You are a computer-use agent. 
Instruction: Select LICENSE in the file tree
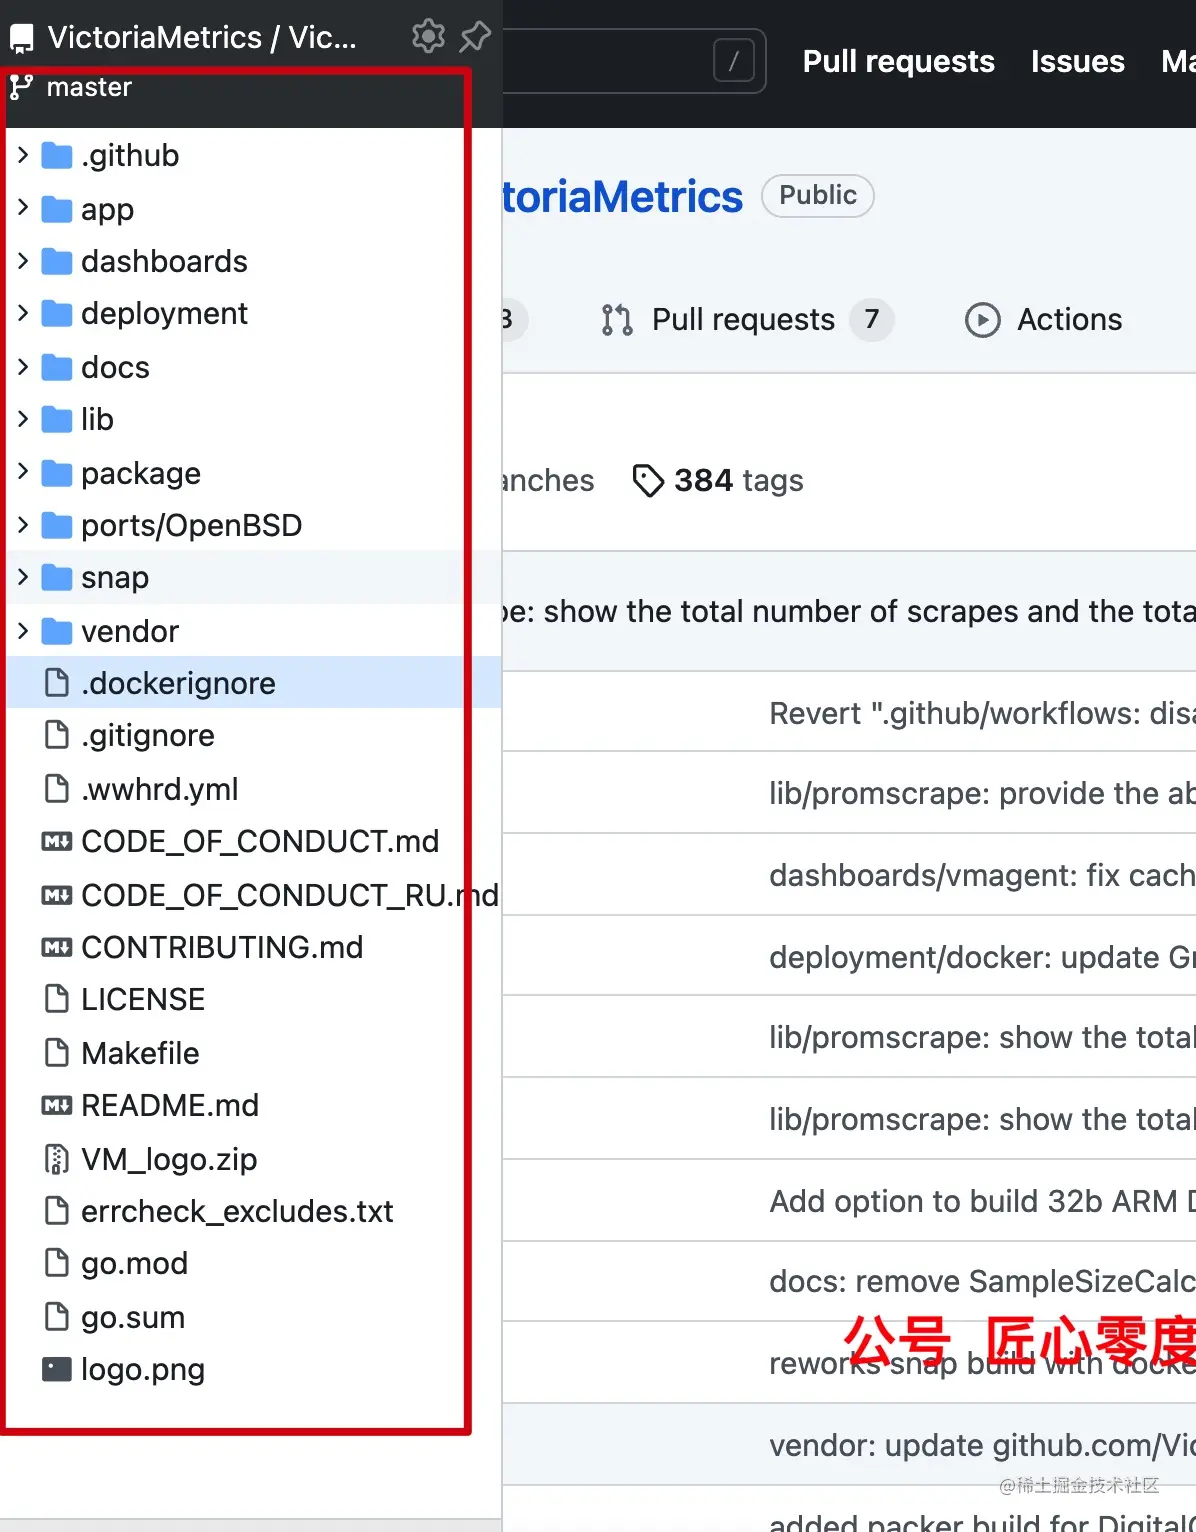[143, 999]
